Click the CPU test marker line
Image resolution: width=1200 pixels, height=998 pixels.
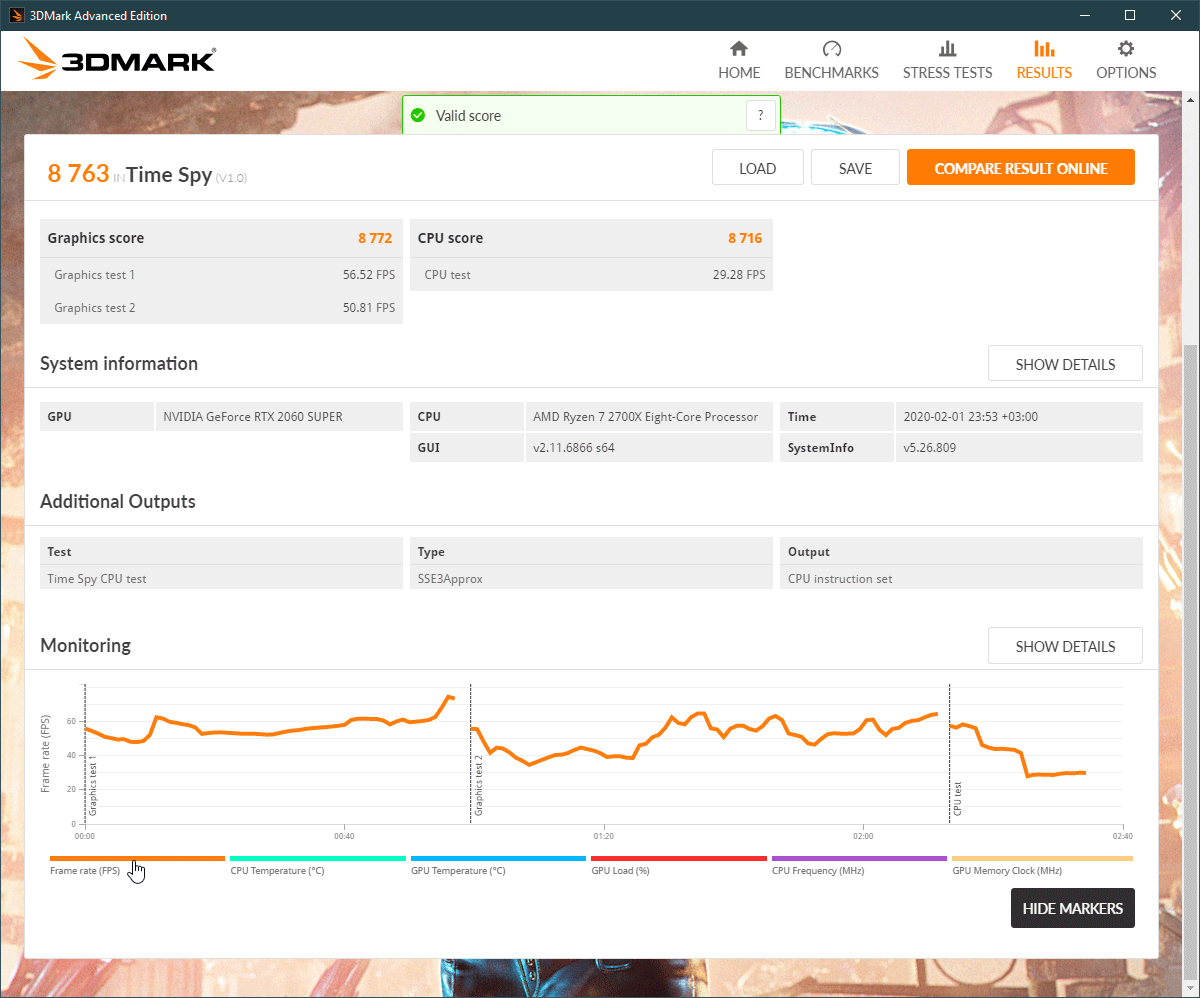coord(949,754)
